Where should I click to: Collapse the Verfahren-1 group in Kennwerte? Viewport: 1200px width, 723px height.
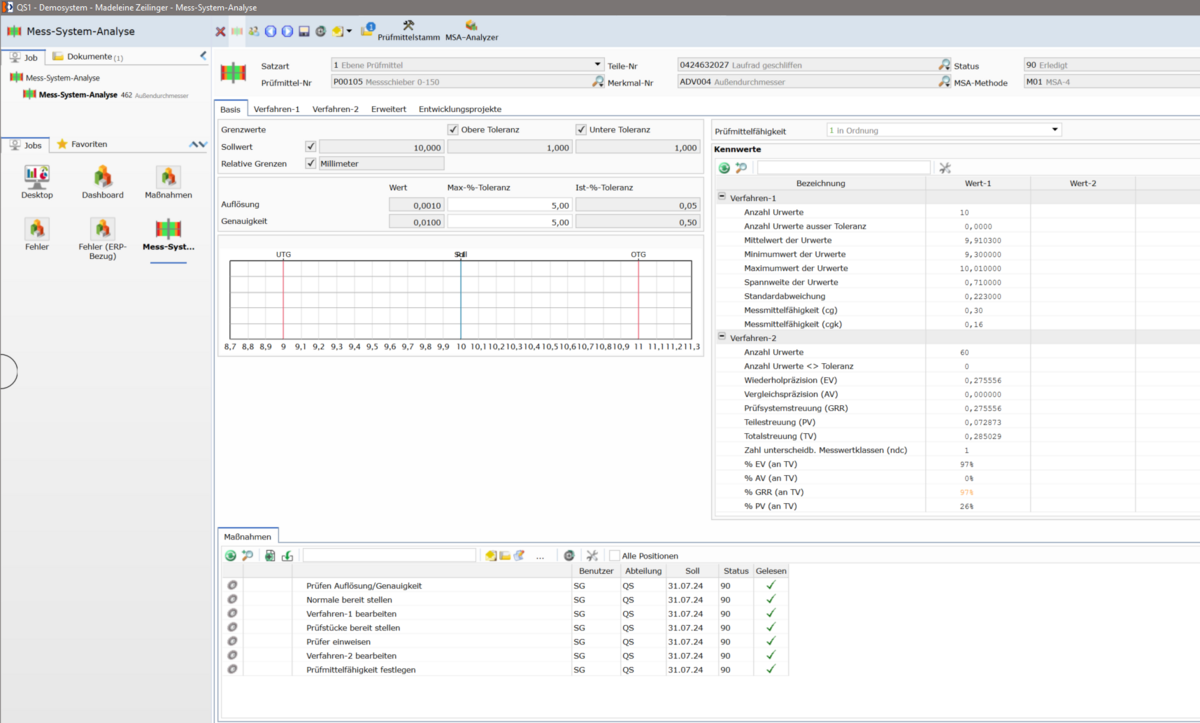pyautogui.click(x=722, y=198)
